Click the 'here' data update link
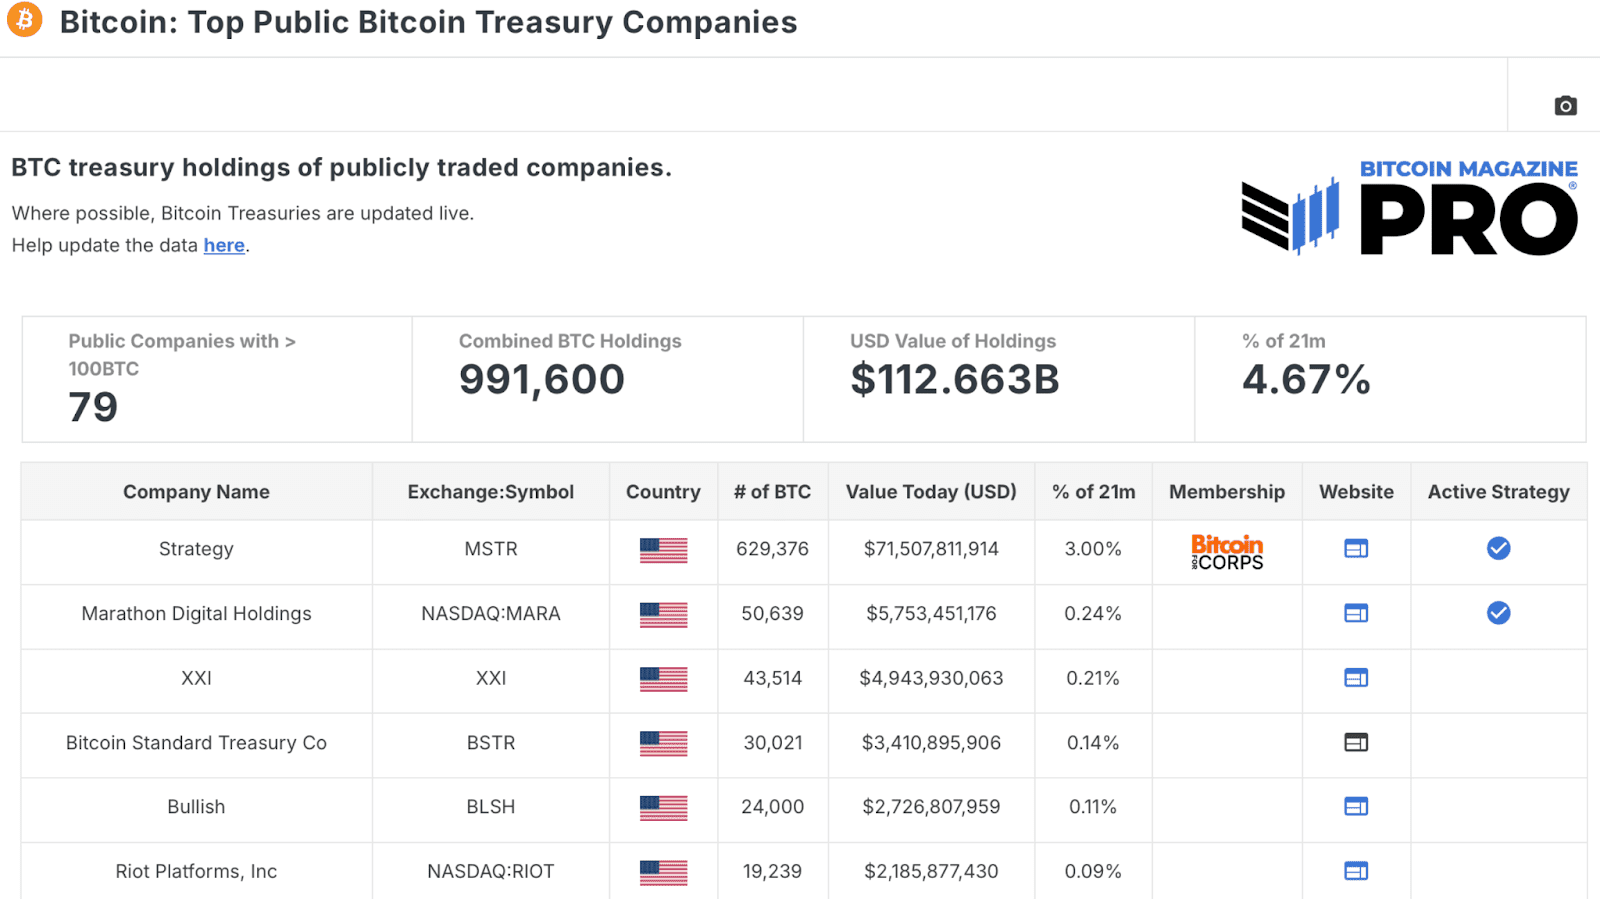This screenshot has height=899, width=1600. click(x=224, y=245)
